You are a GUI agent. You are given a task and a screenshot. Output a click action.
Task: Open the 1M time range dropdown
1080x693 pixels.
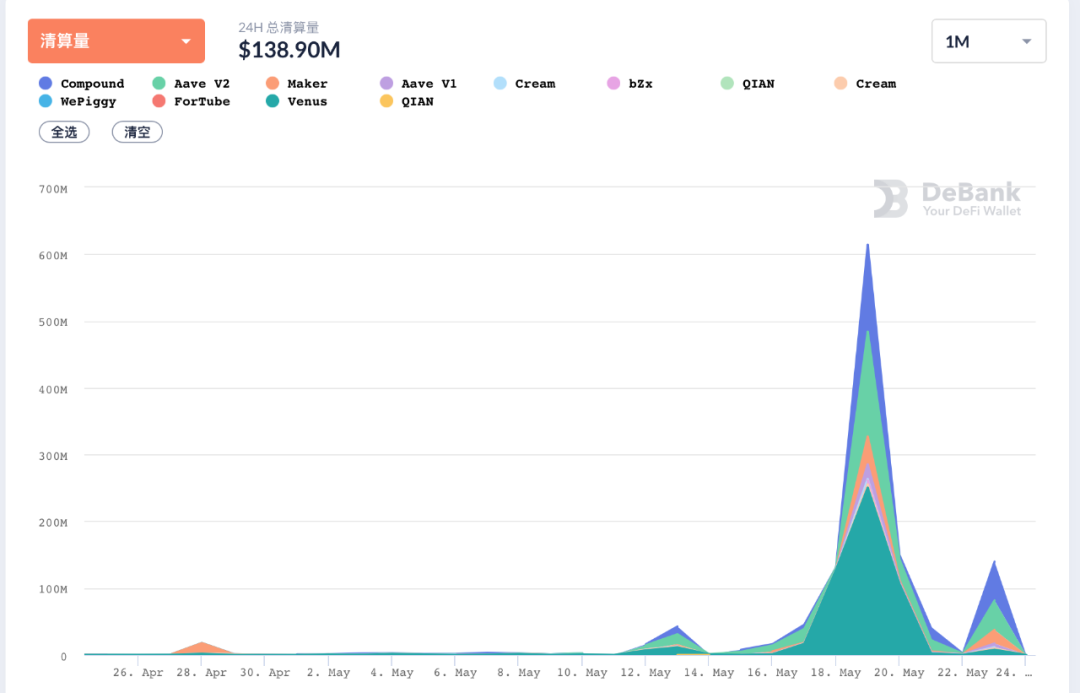coord(987,41)
